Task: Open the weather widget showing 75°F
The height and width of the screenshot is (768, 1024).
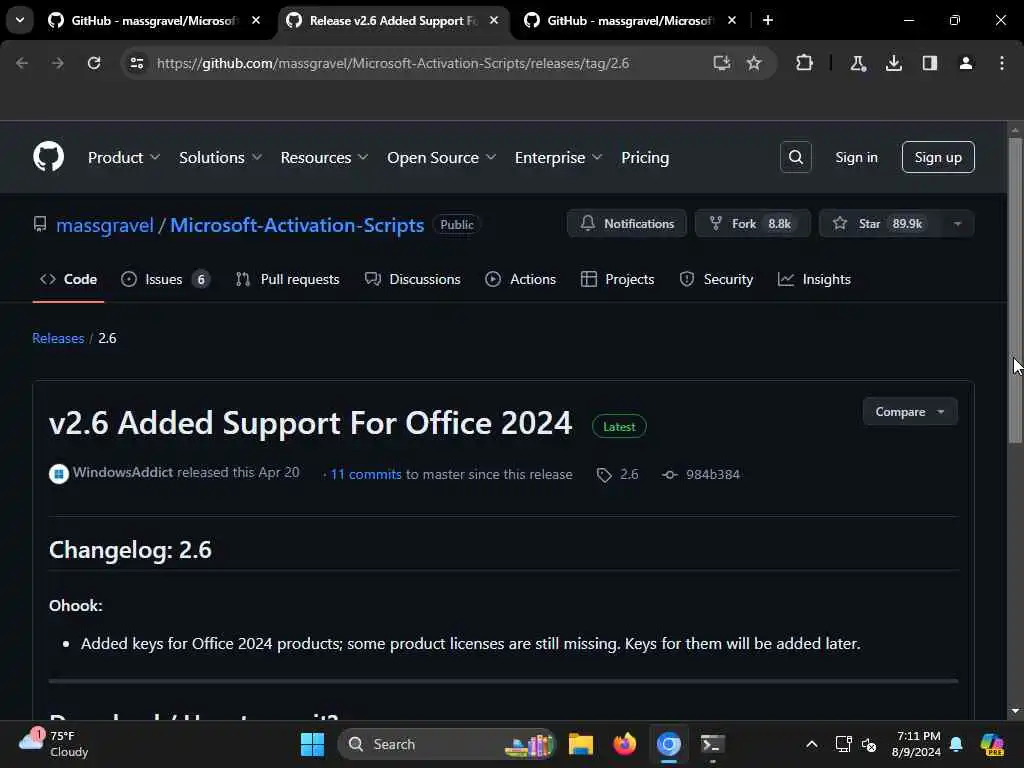Action: pos(54,744)
